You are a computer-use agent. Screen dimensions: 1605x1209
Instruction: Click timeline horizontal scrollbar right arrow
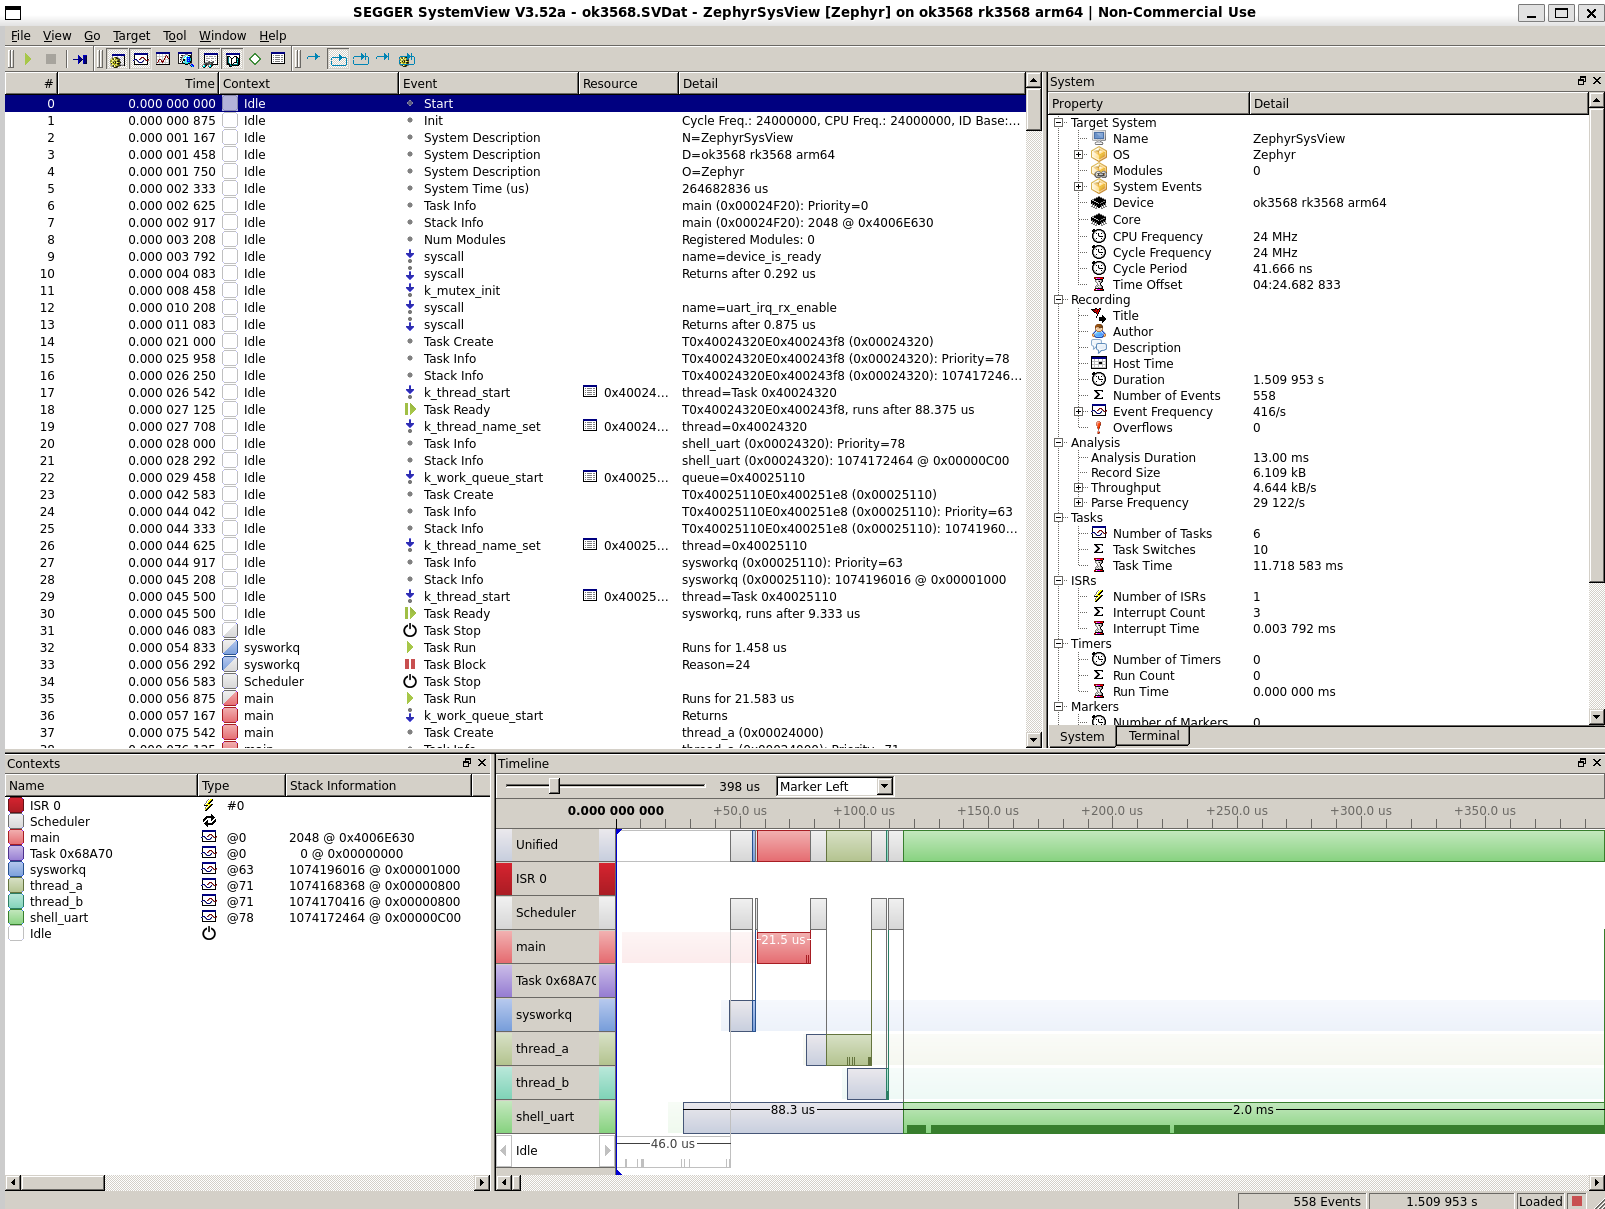point(1597,1183)
